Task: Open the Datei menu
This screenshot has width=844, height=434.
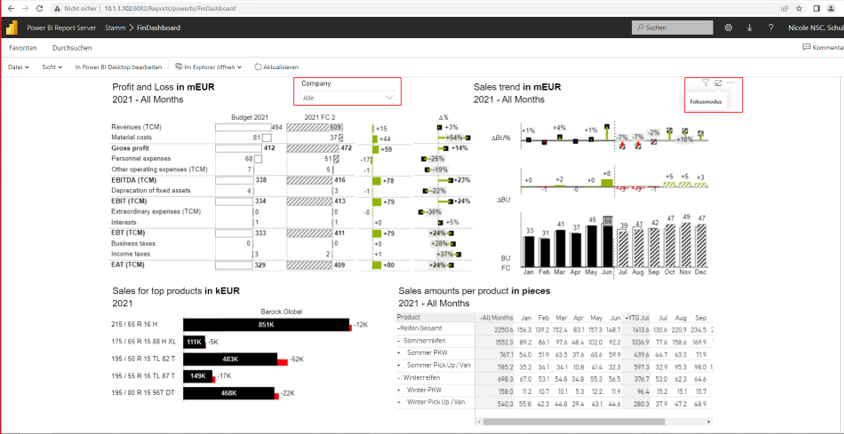Action: [18, 67]
